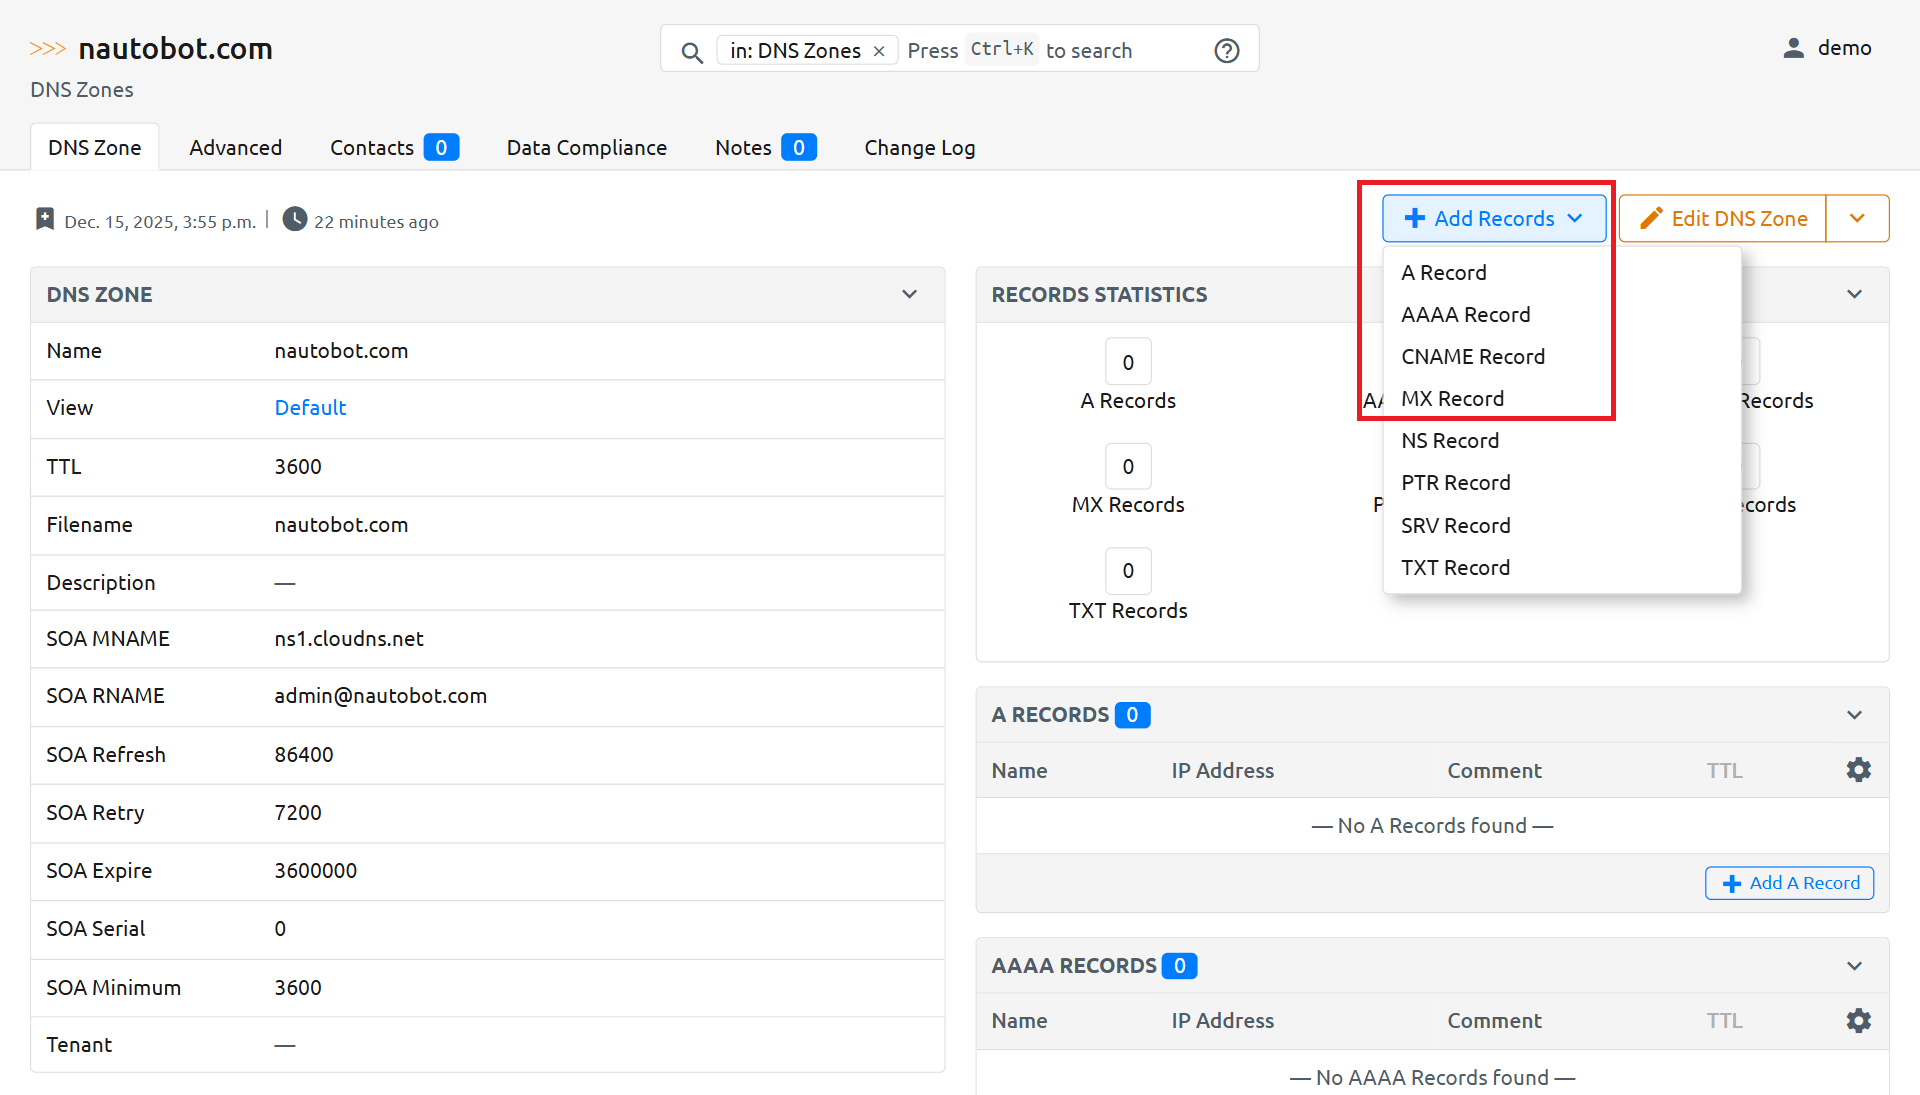Click the demo user profile icon
Viewport: 1920px width, 1095px height.
(x=1793, y=48)
